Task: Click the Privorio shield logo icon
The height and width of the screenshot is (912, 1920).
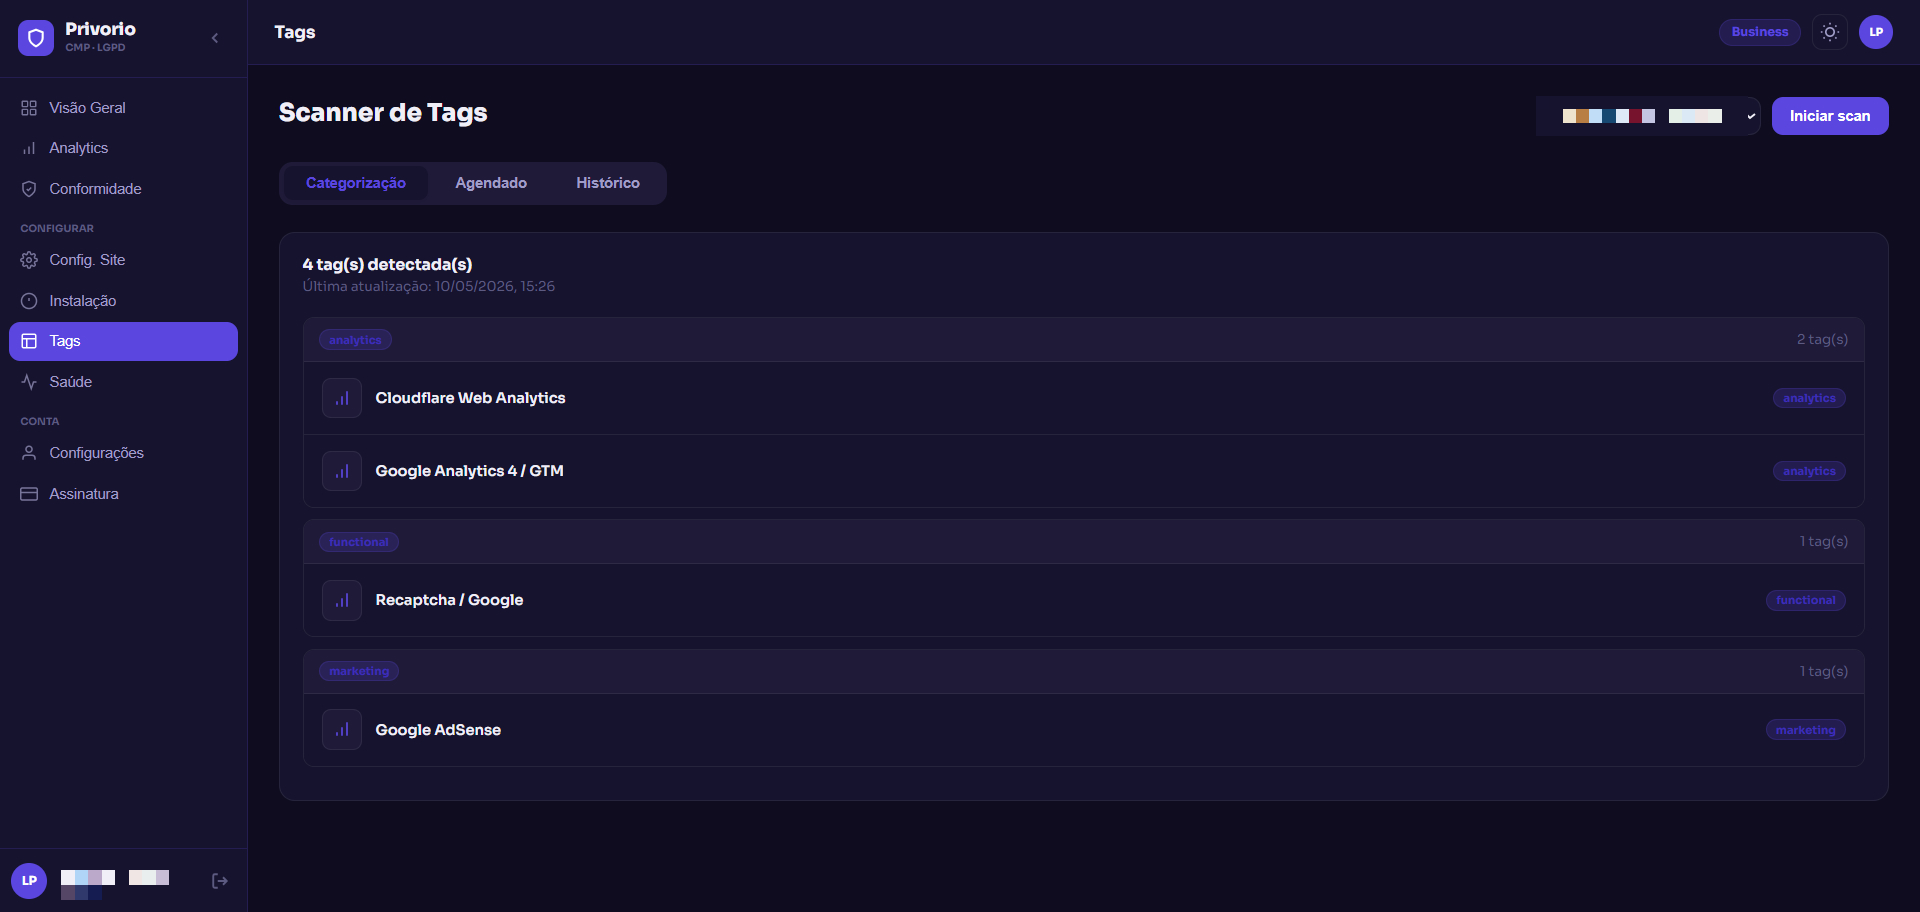Action: [36, 38]
